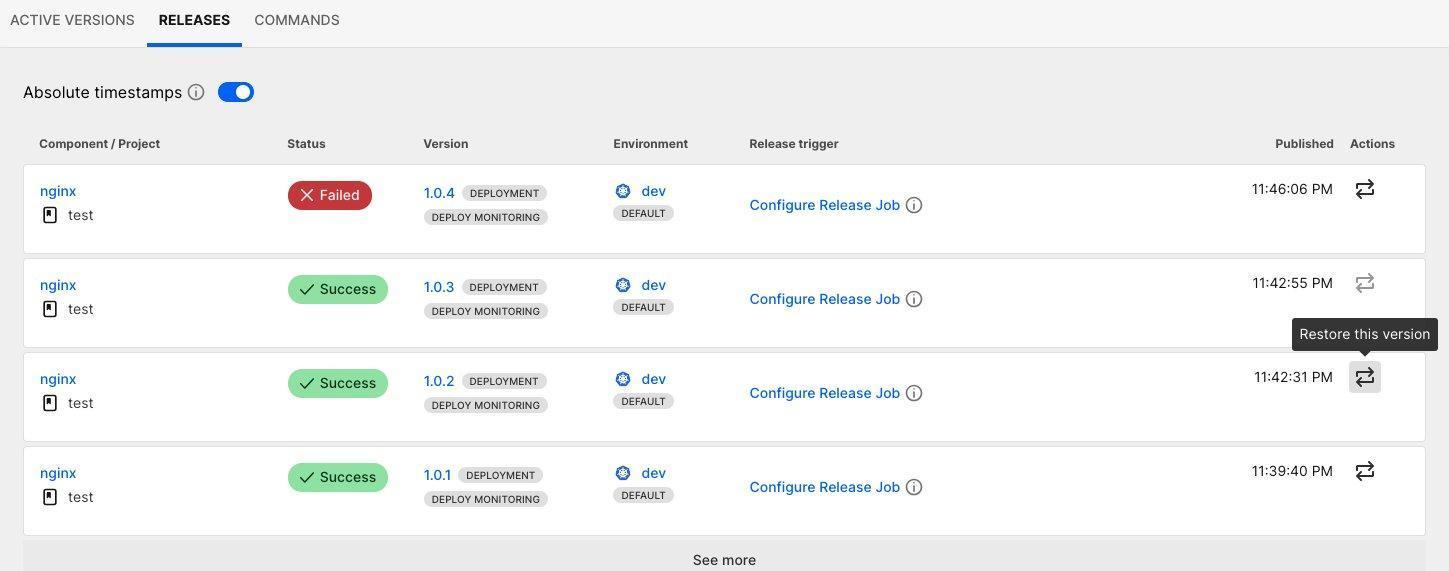The width and height of the screenshot is (1449, 571).
Task: Open nginx component in the Failed row
Action: coord(58,191)
